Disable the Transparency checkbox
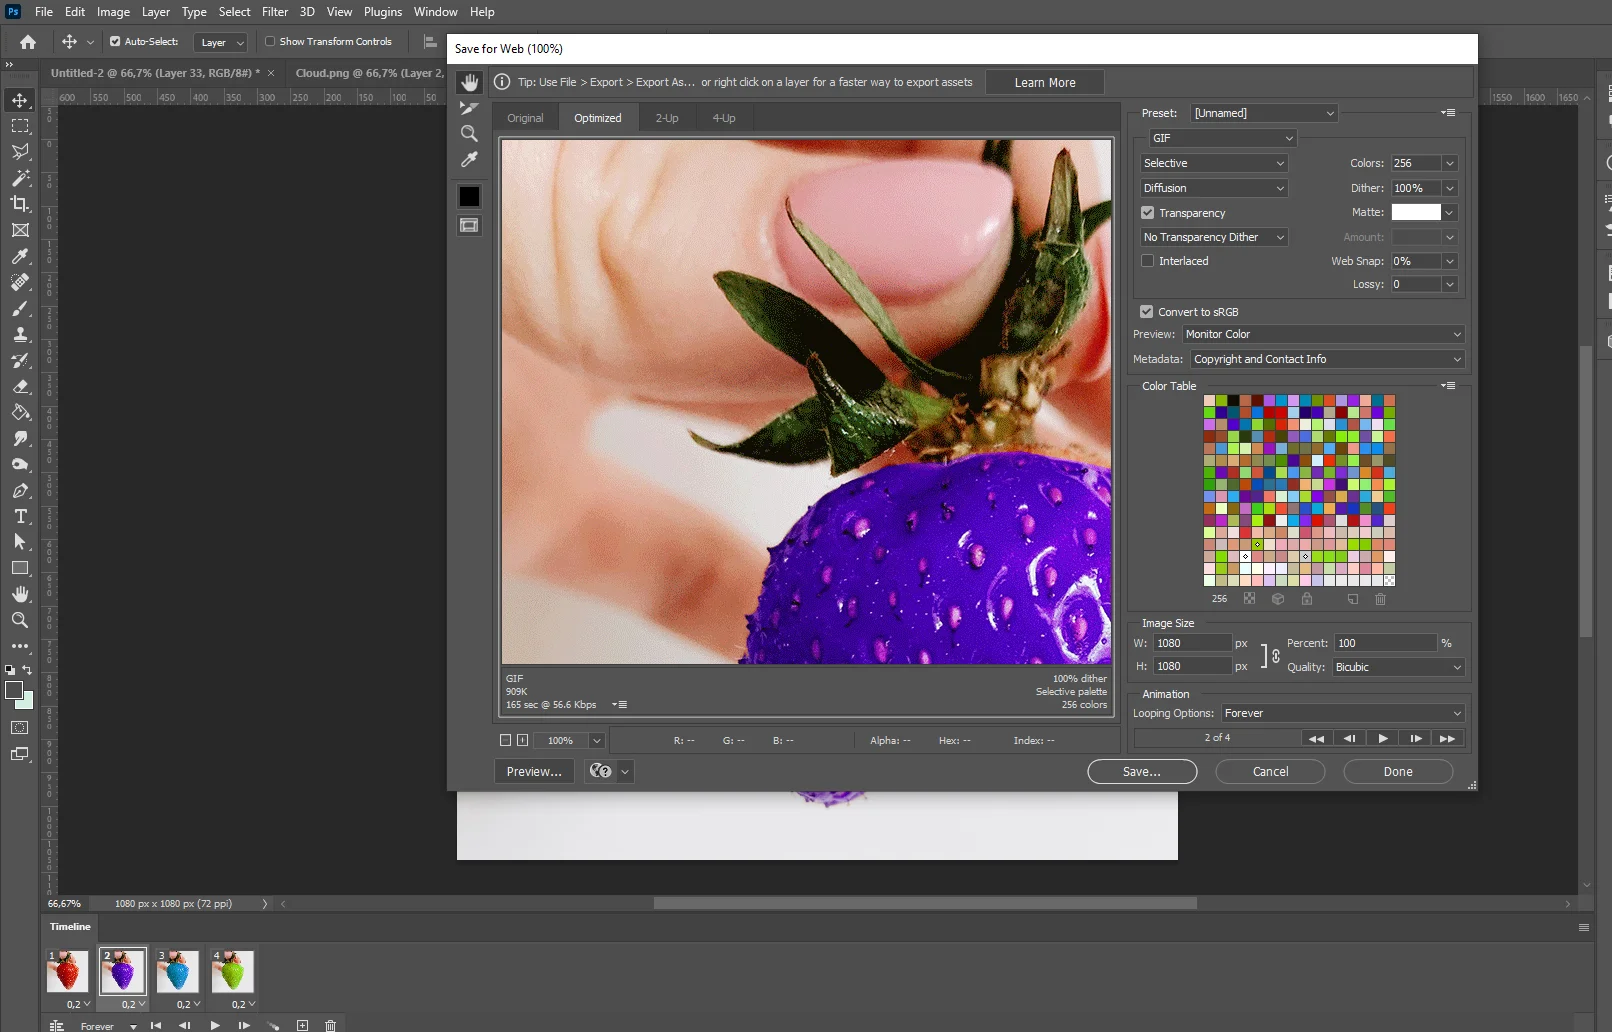The image size is (1612, 1032). (x=1148, y=213)
